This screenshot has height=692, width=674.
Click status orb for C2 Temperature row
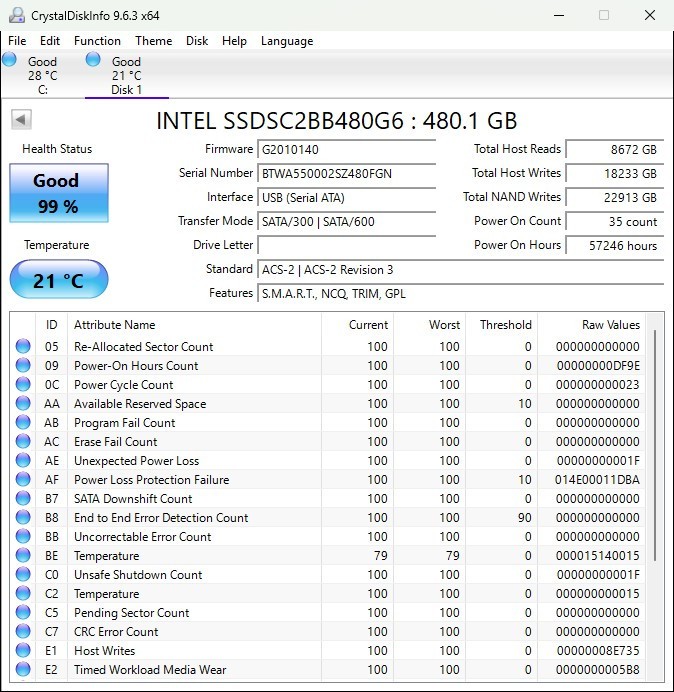(x=23, y=593)
